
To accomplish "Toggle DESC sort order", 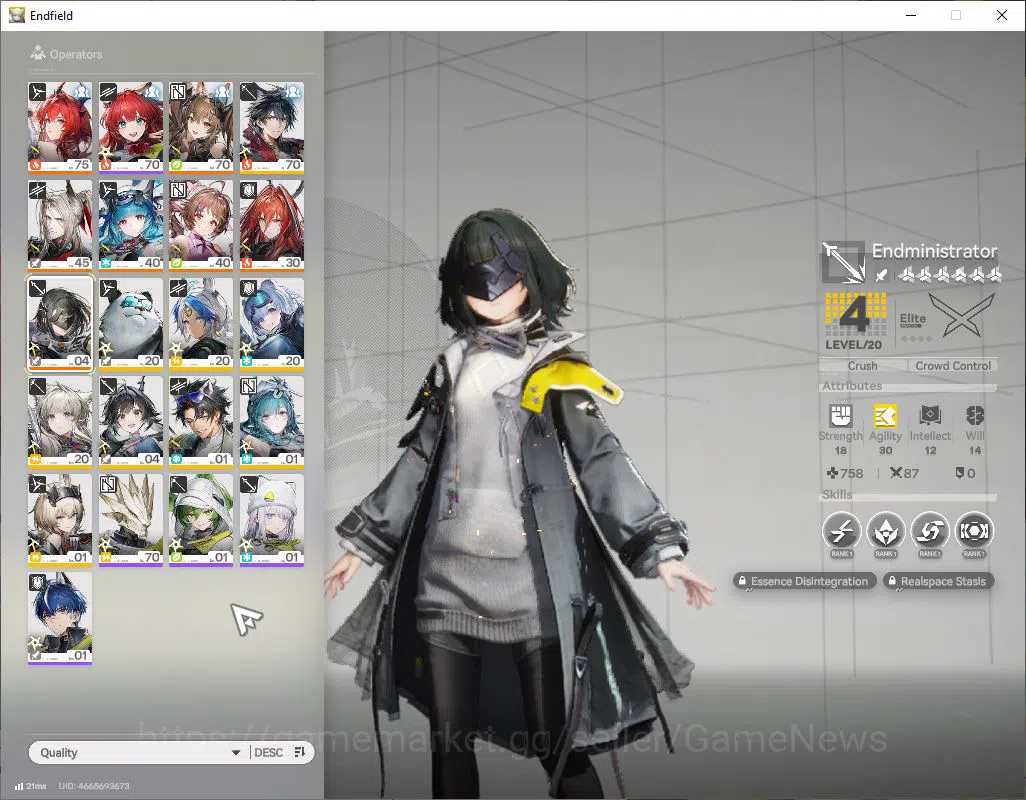I will click(268, 752).
